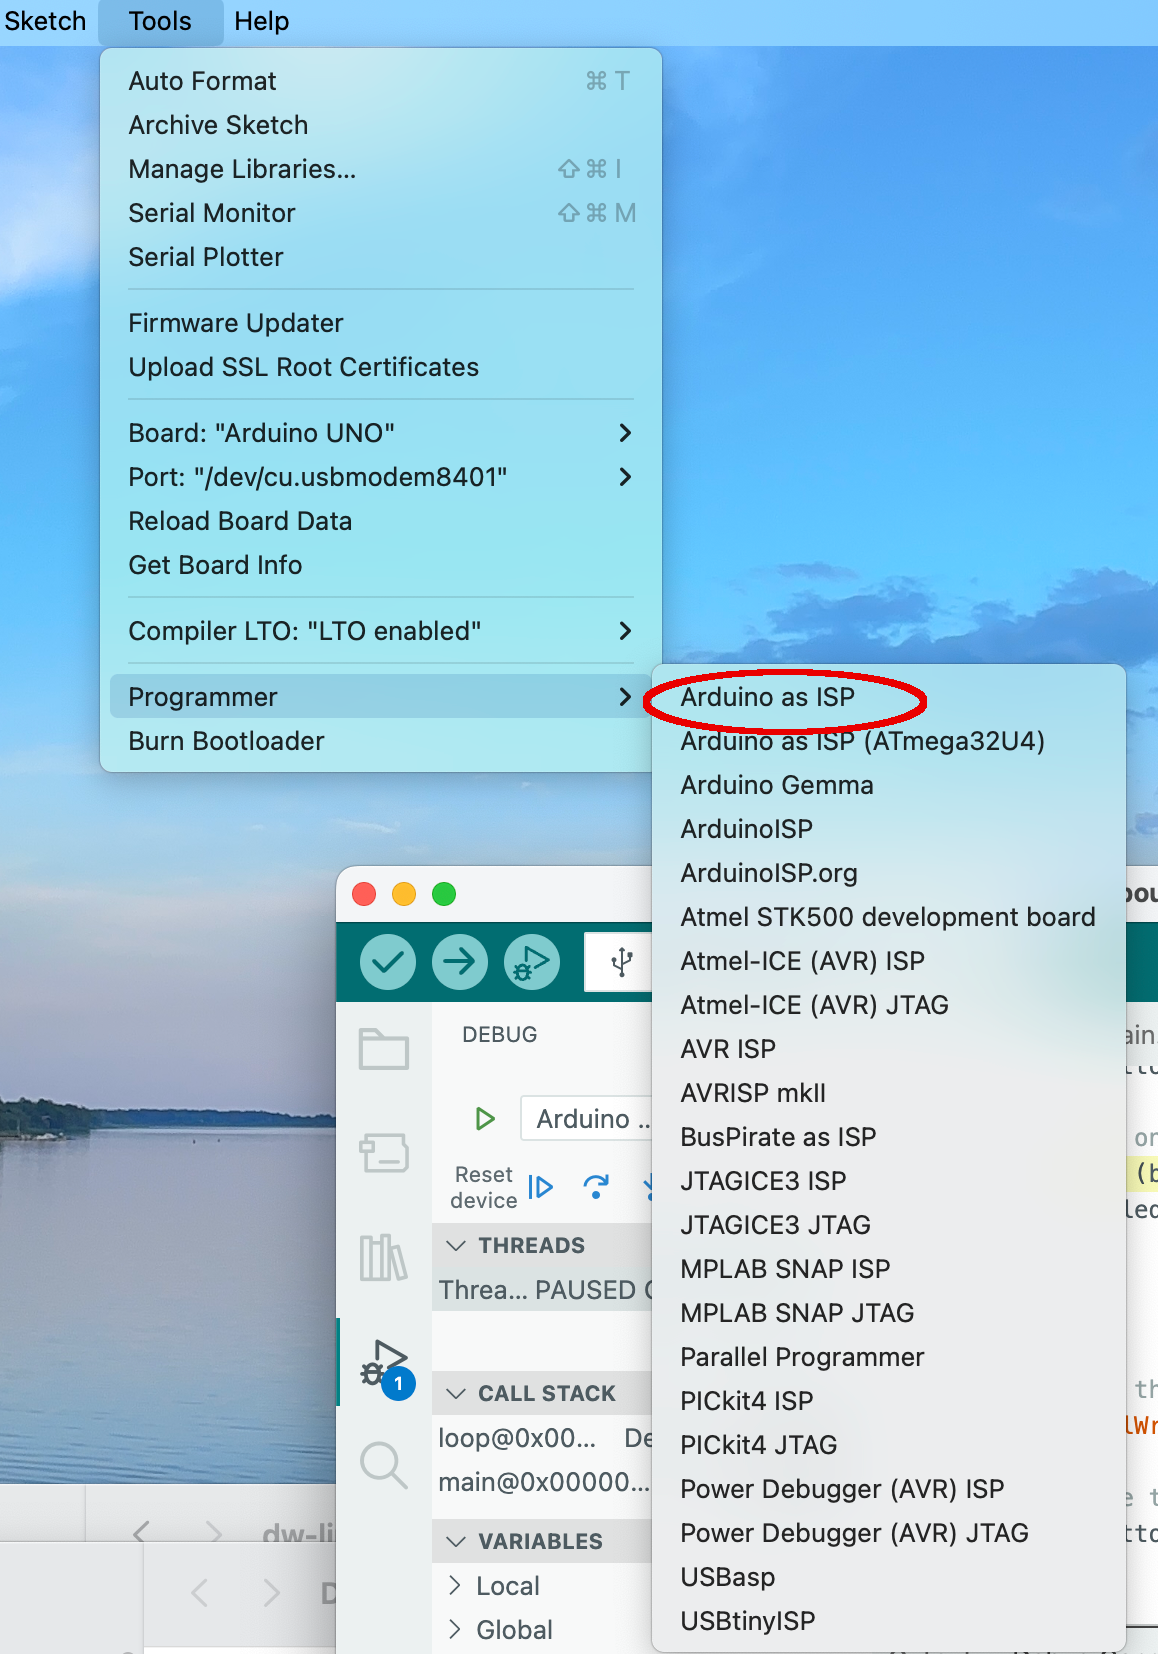Choose Auto Format from Tools menu

click(x=381, y=81)
